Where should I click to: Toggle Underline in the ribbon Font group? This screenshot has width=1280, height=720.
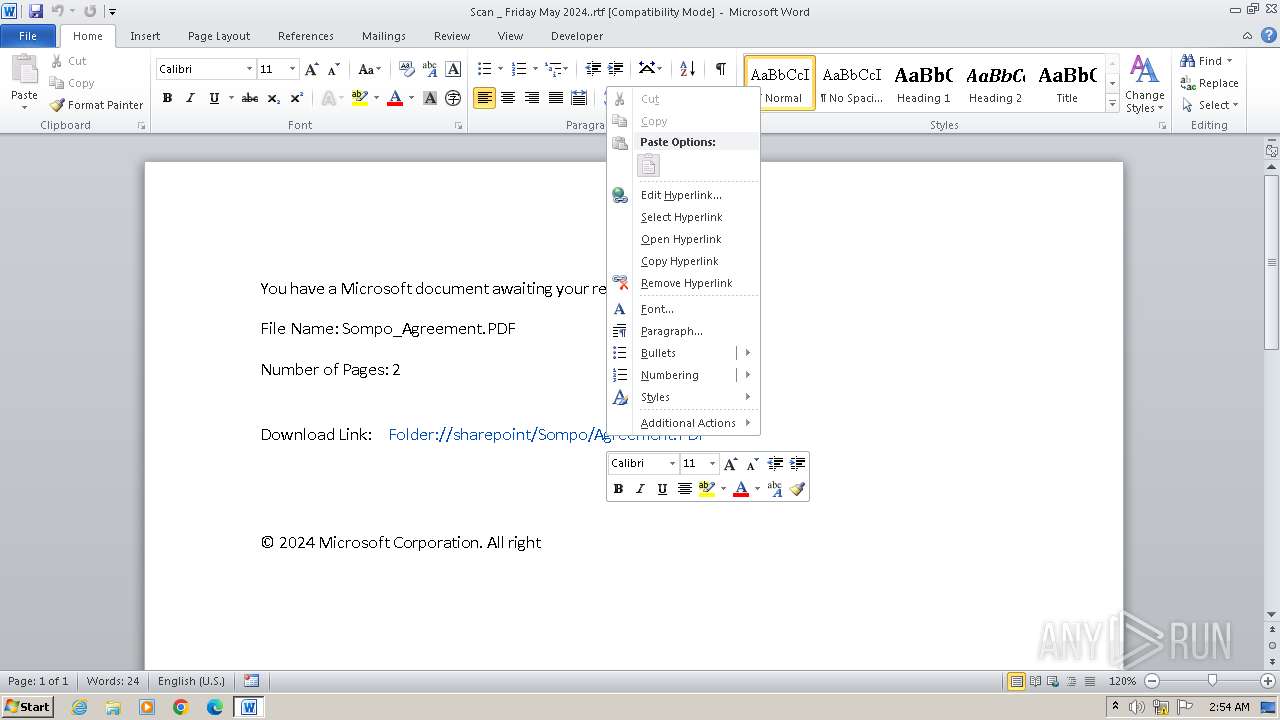click(214, 98)
